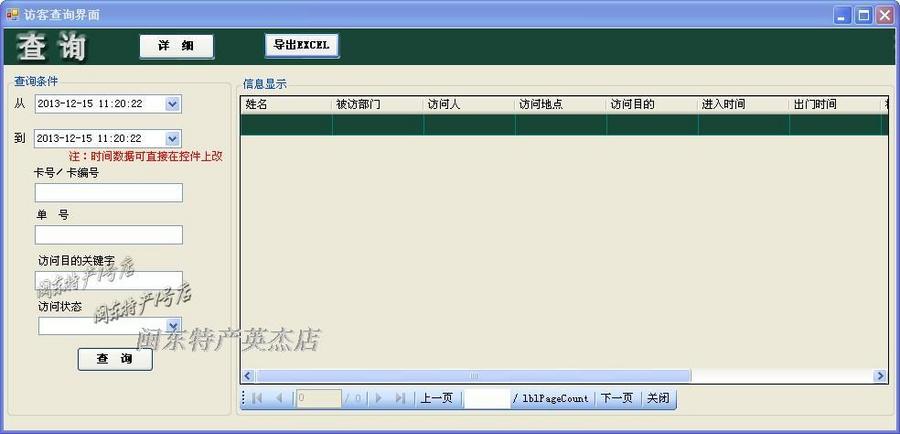The width and height of the screenshot is (900, 434).
Task: Expand the 访问状态 combo box
Action: [173, 326]
